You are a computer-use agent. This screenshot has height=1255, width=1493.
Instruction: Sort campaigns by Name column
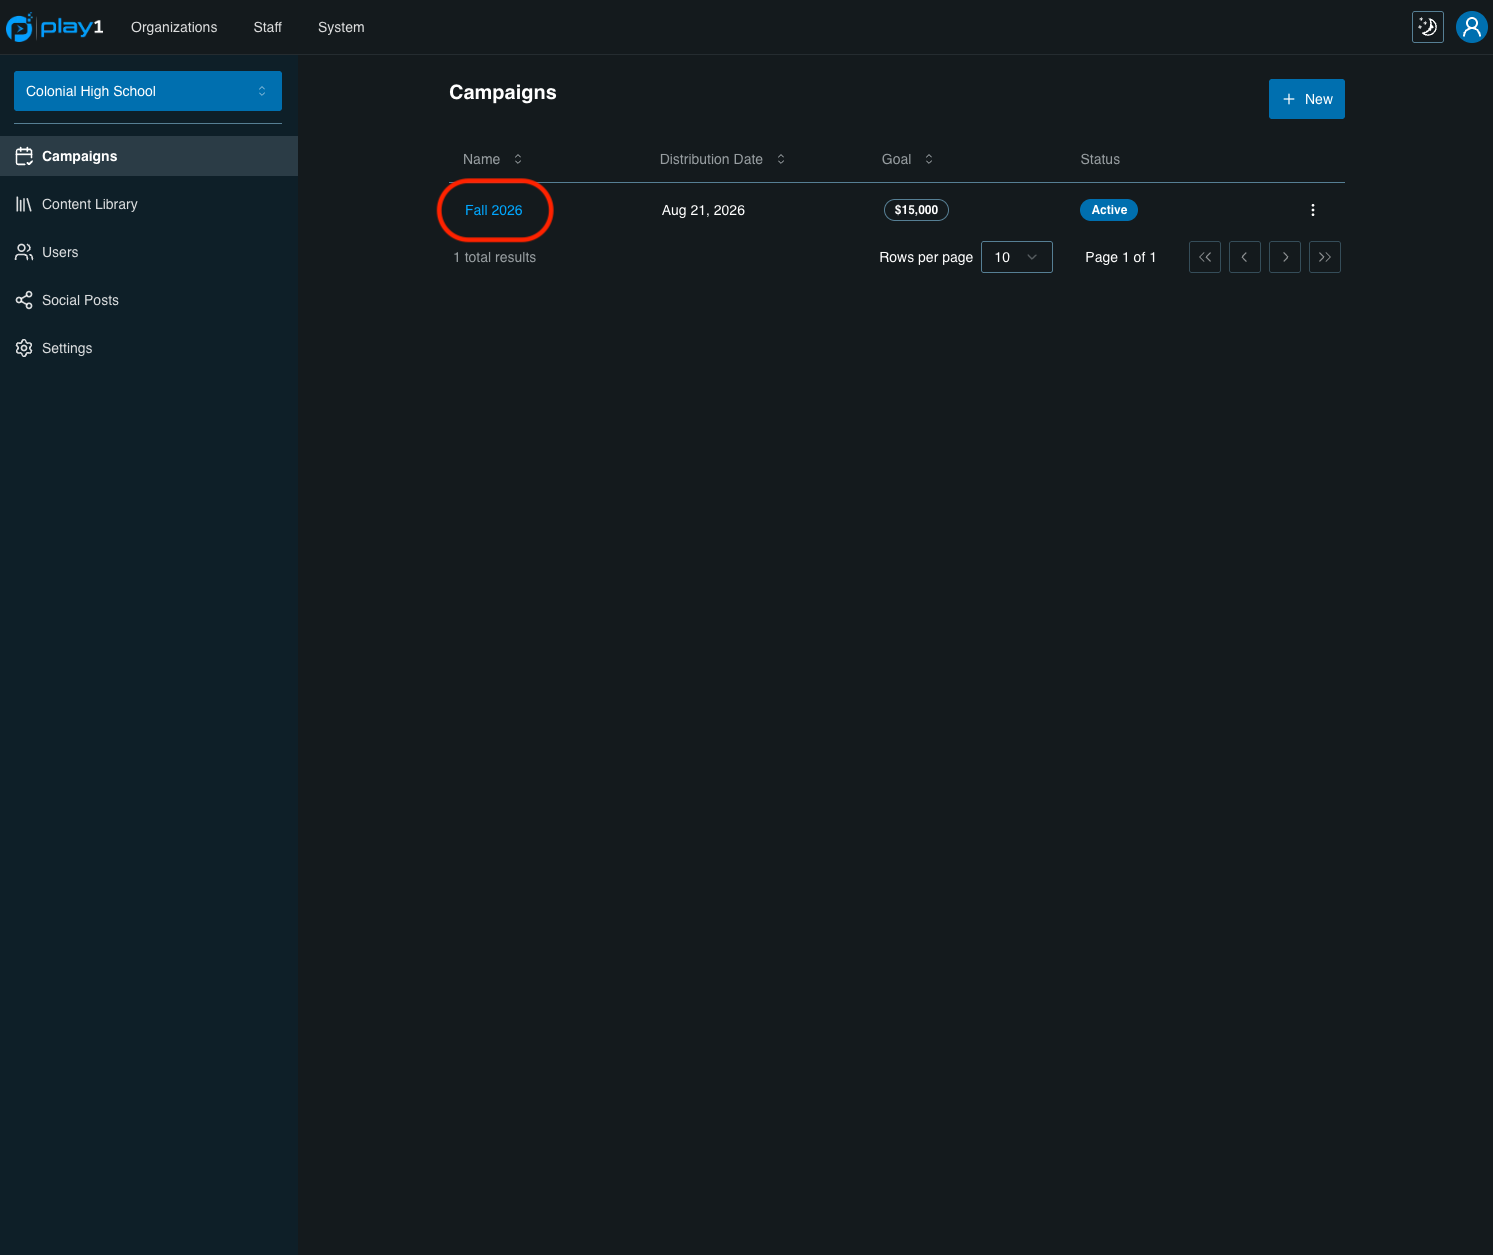pos(492,159)
